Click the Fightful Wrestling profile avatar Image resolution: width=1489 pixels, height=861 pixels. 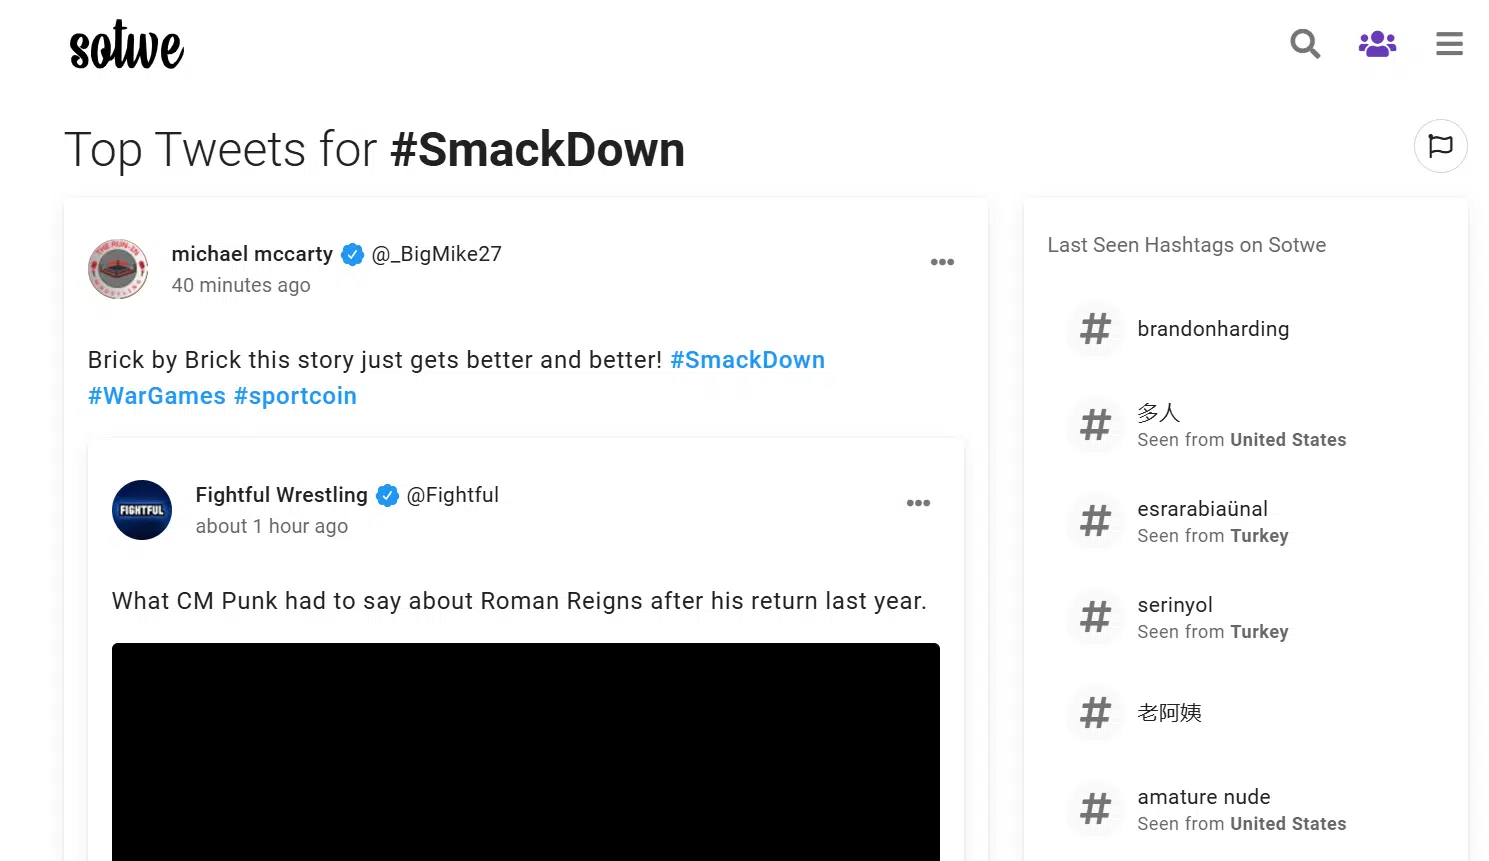142,510
